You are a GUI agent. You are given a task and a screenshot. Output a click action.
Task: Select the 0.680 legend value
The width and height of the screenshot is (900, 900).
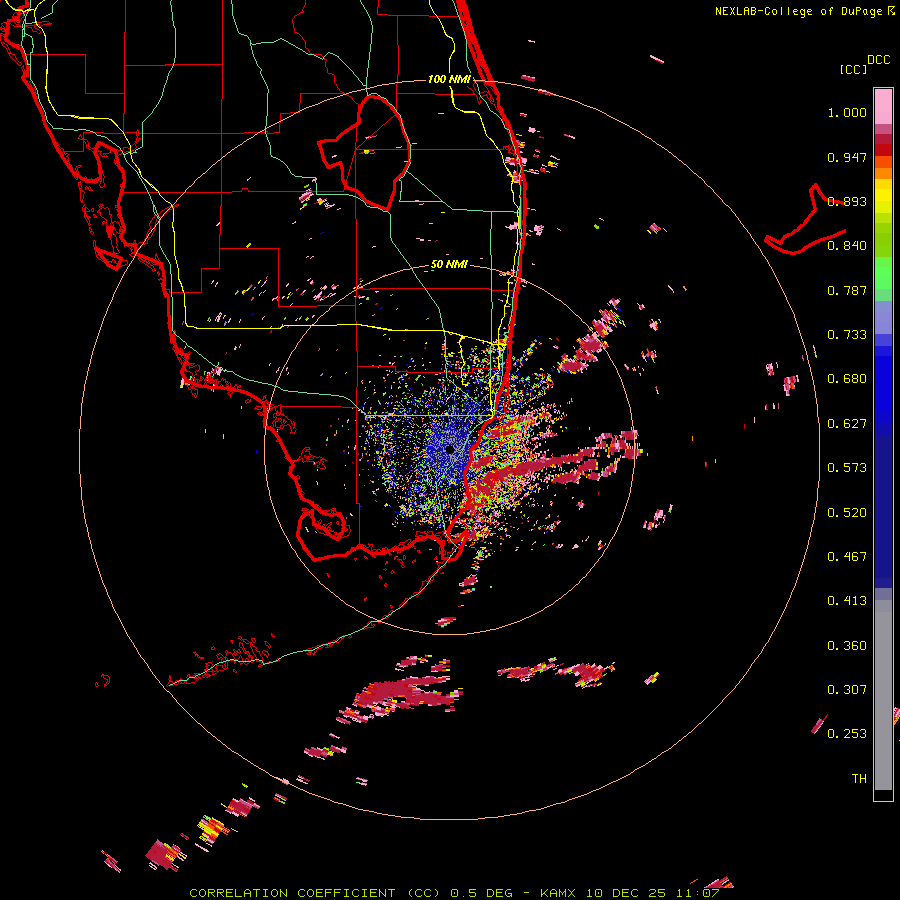click(x=847, y=379)
